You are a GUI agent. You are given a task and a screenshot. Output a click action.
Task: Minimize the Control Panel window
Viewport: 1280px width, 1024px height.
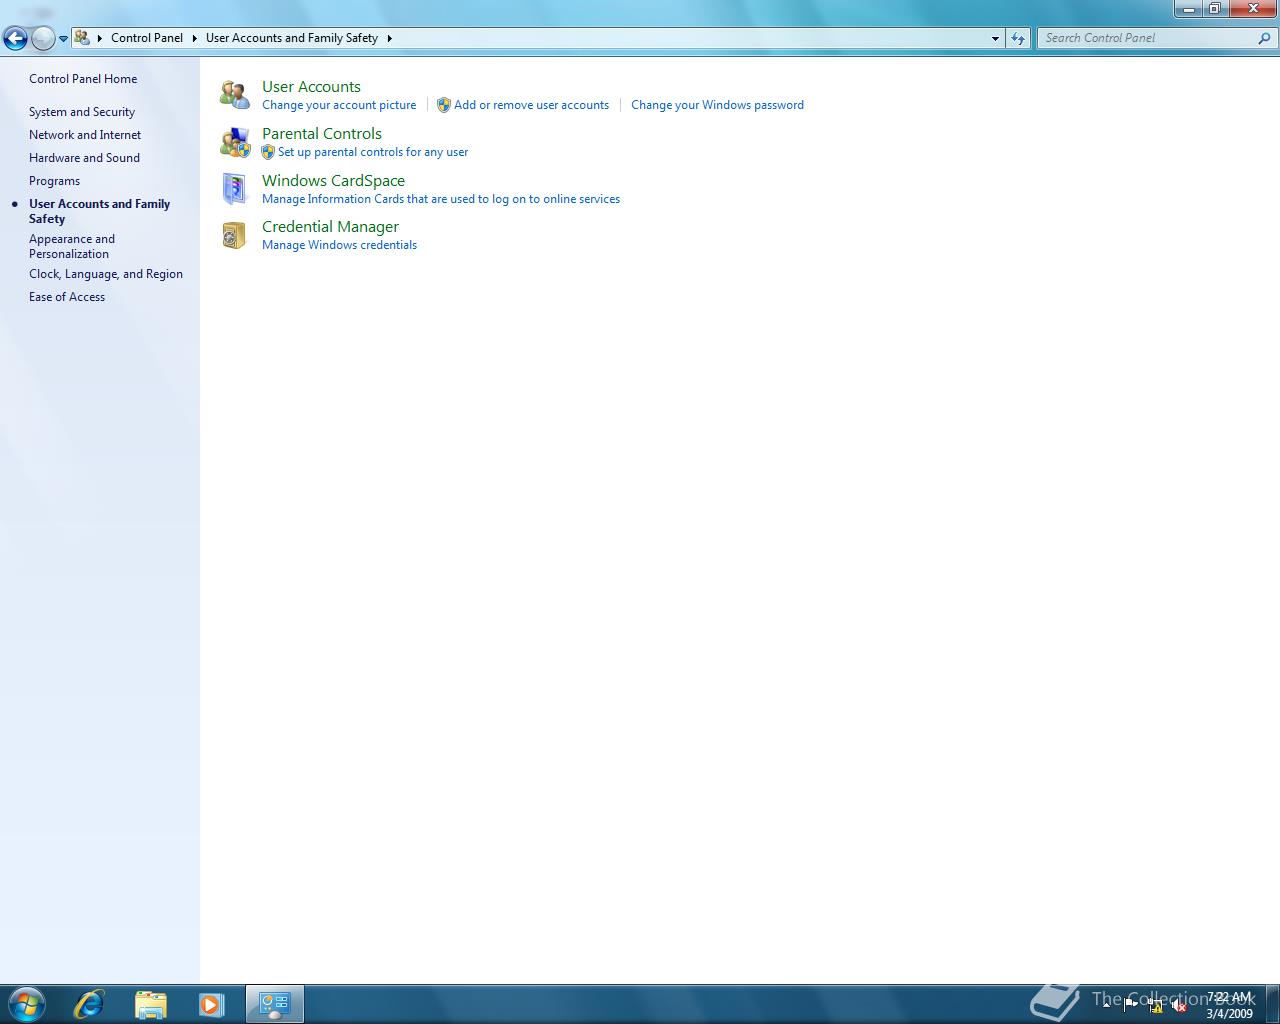pos(1188,9)
